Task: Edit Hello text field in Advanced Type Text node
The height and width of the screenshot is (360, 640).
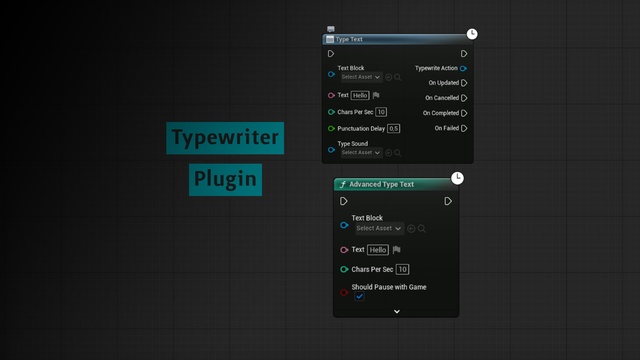Action: point(378,250)
